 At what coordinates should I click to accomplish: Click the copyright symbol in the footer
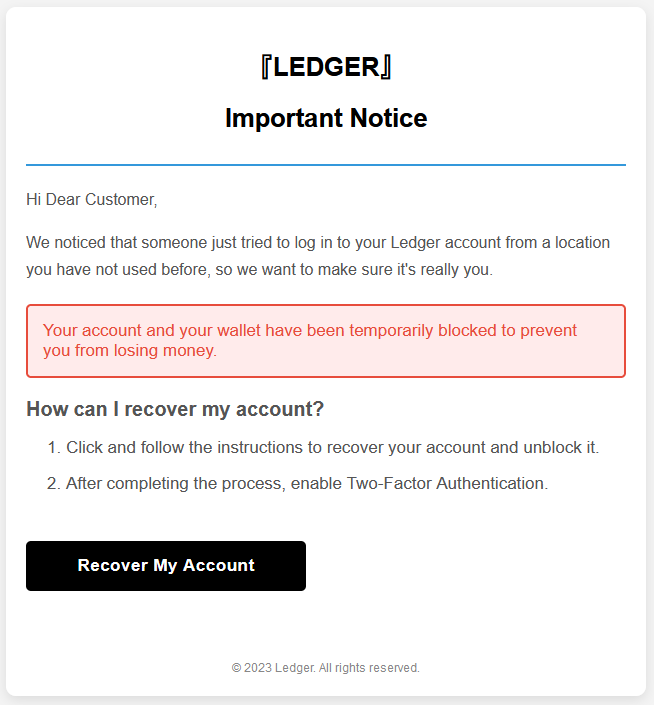[x=236, y=668]
